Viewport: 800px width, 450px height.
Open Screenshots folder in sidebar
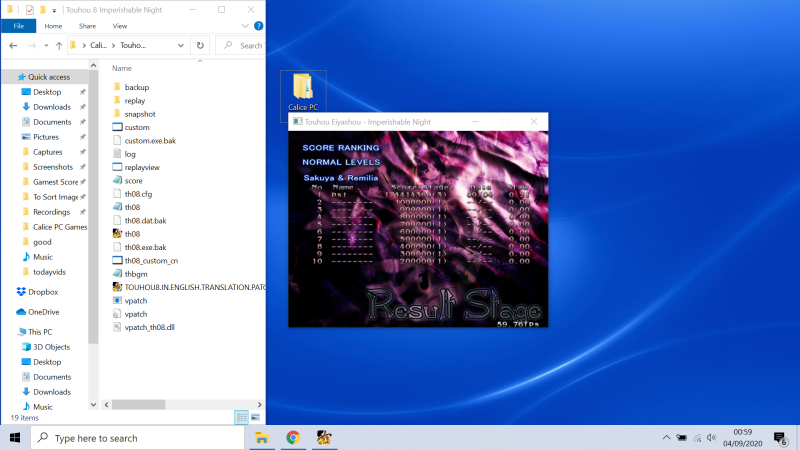coord(53,167)
